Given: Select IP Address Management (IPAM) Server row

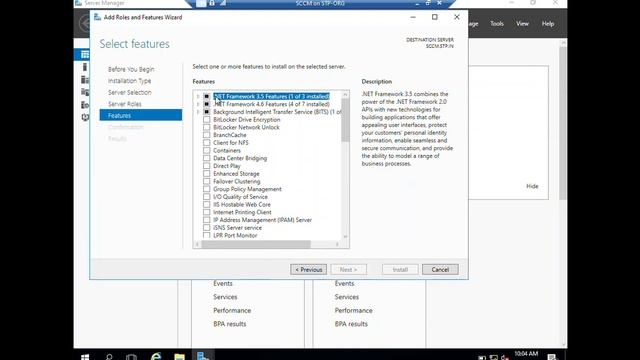Looking at the screenshot, I should click(x=262, y=220).
